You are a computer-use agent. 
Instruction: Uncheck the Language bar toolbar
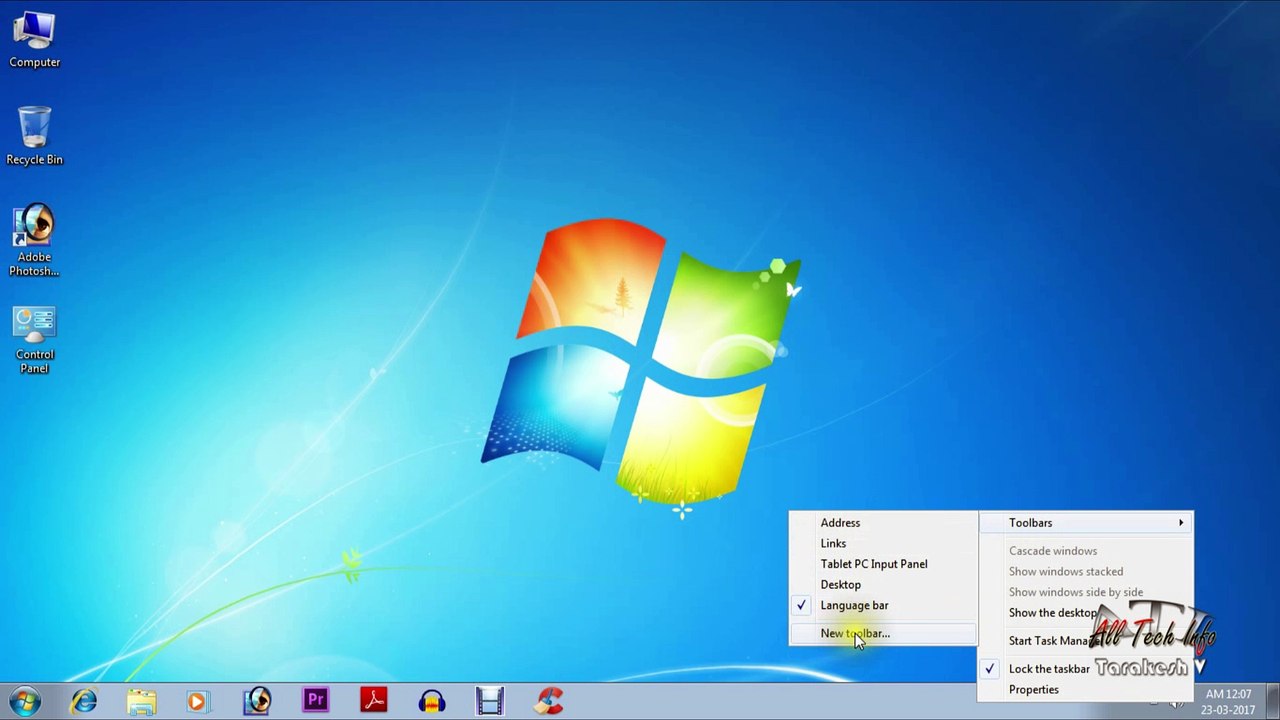click(883, 605)
